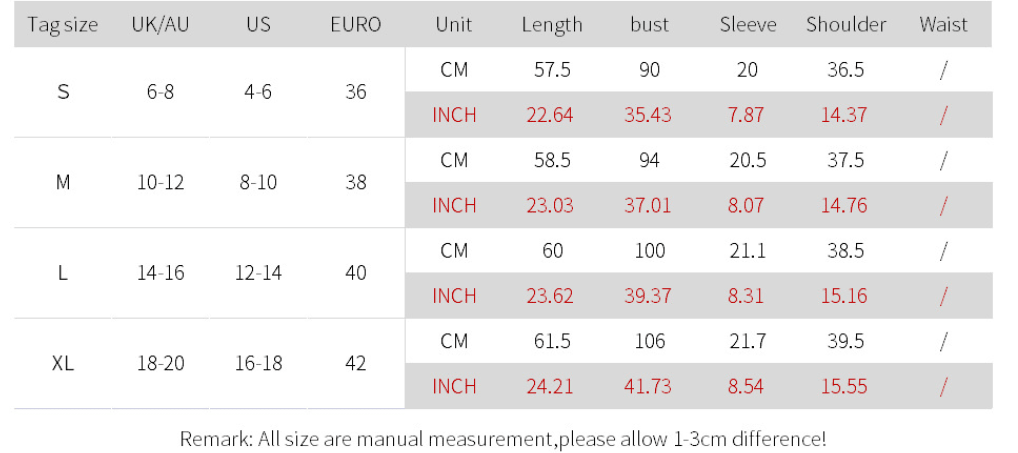Screen dimensions: 1018x453
Task: Click the 100 bust value
Action: pyautogui.click(x=650, y=251)
